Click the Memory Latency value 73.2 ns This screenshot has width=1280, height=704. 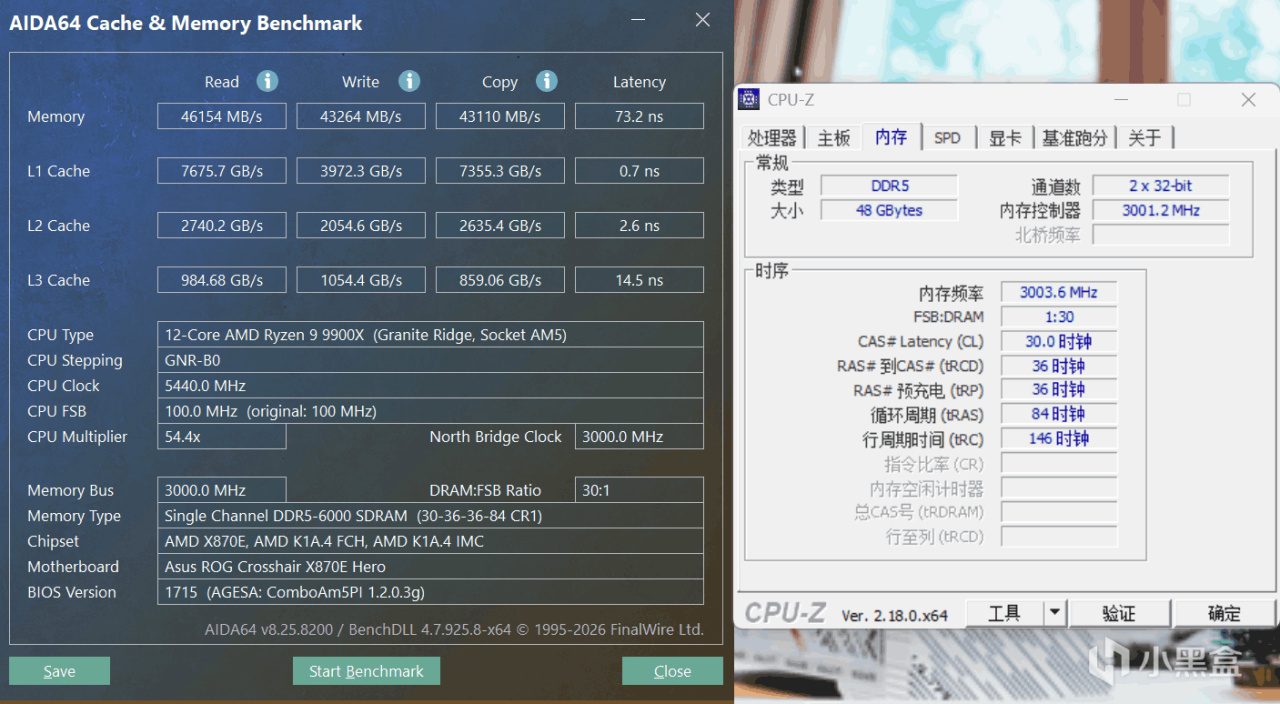pos(639,116)
